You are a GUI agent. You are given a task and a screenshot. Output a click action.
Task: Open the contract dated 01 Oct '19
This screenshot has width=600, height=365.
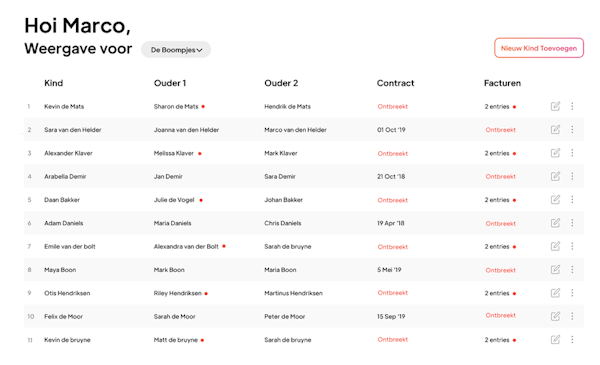(391, 130)
